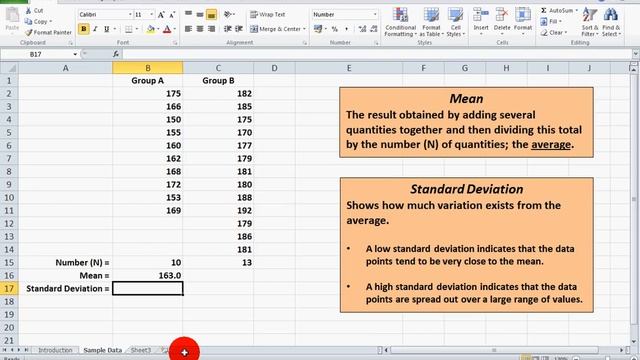
Task: Select column B header
Action: pyautogui.click(x=148, y=68)
